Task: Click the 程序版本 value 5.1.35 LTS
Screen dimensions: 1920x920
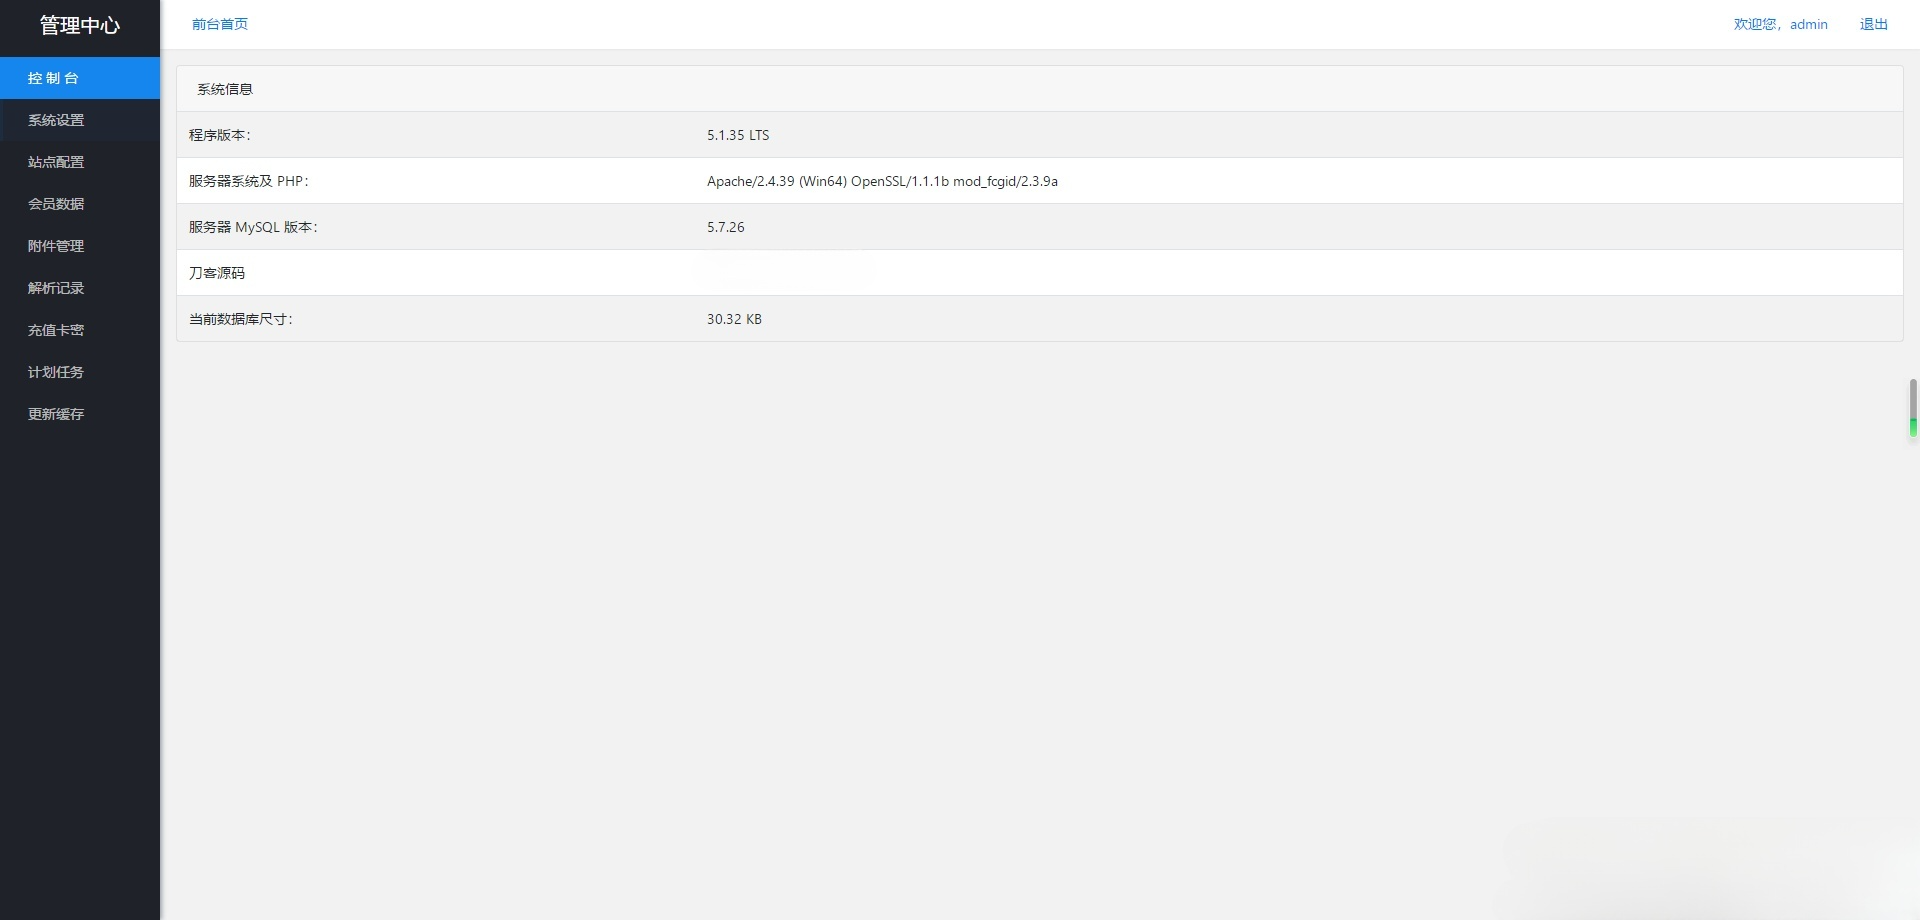Action: (738, 135)
